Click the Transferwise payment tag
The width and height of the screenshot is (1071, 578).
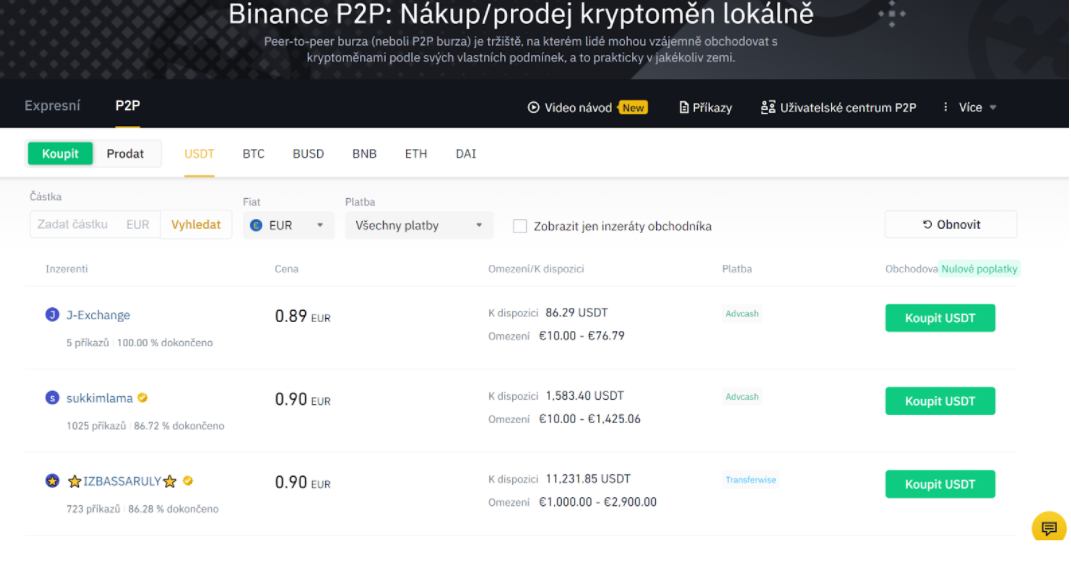[751, 480]
